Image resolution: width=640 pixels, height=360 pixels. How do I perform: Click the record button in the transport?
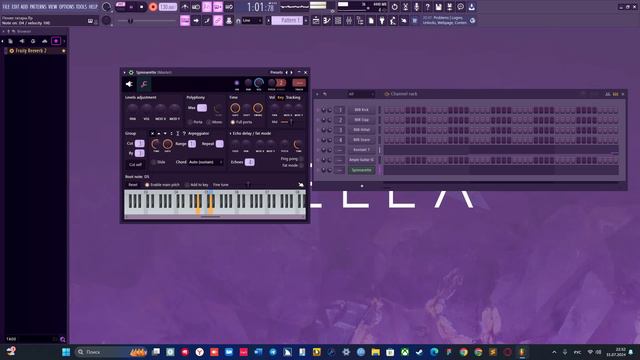point(153,7)
